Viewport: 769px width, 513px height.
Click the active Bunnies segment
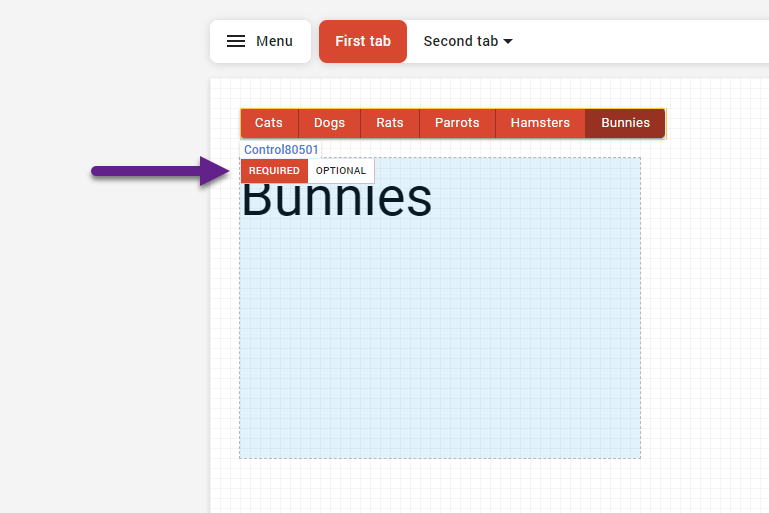[x=625, y=123]
